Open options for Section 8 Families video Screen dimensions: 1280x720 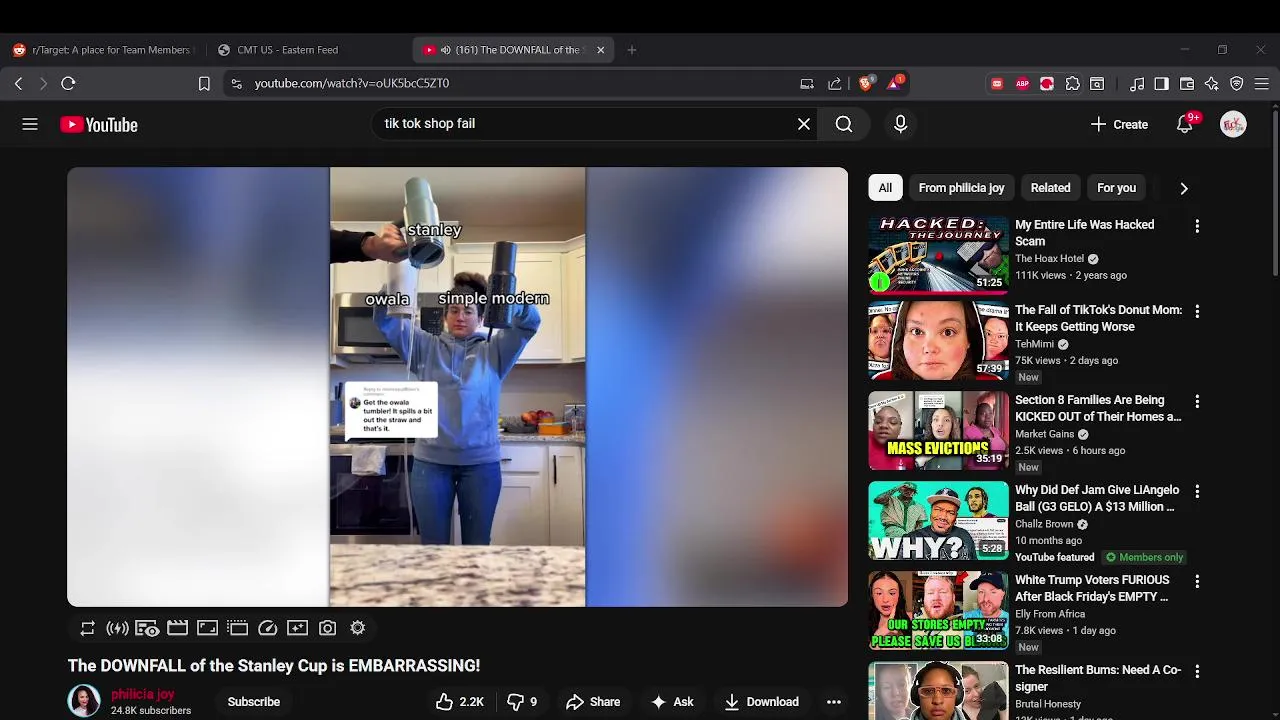[x=1197, y=401]
